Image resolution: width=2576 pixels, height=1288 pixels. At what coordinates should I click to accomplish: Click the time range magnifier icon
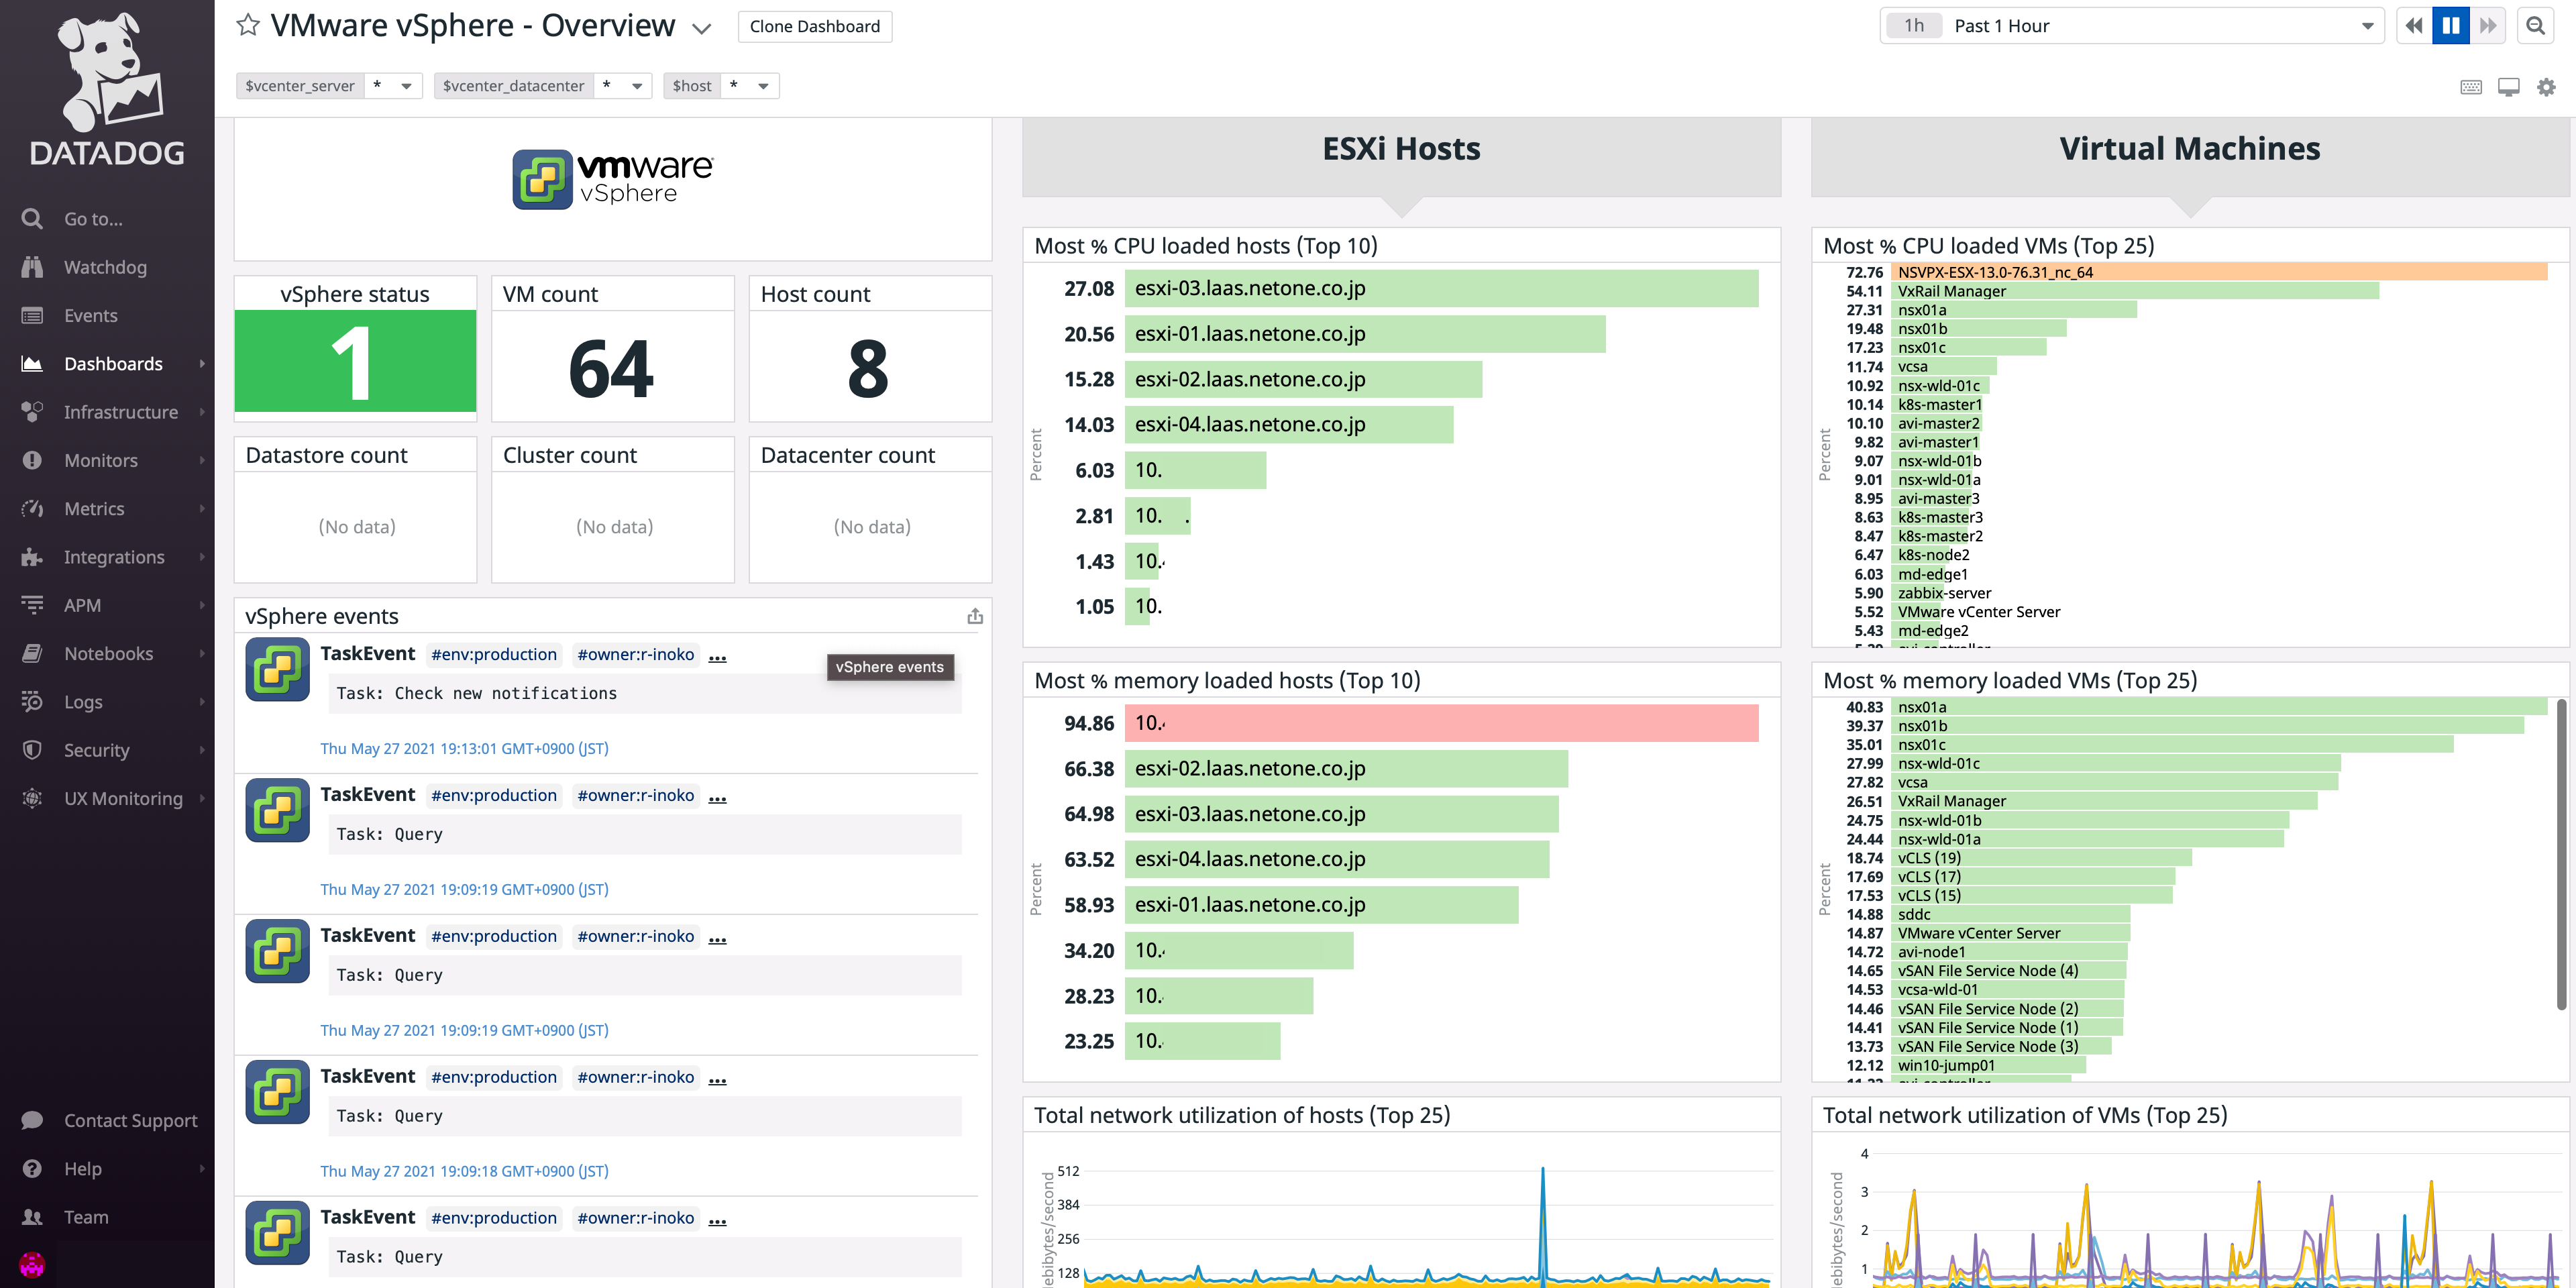(x=2536, y=26)
